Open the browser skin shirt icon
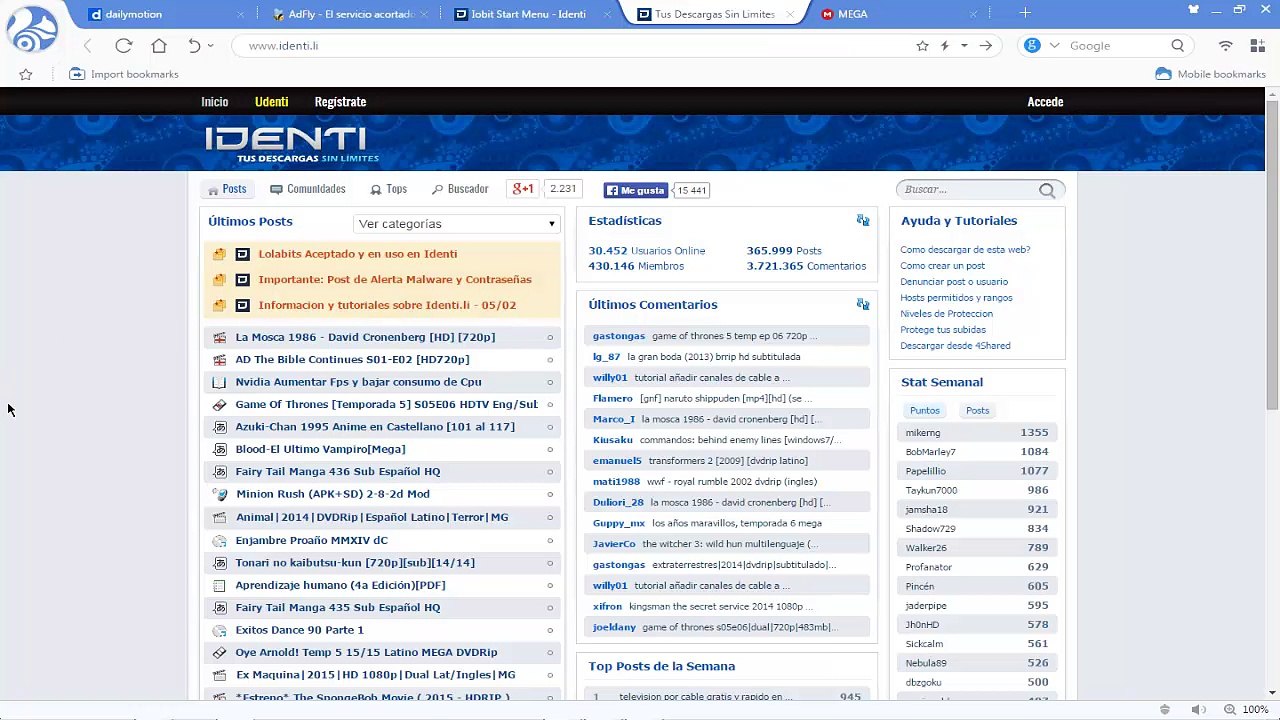 (1193, 10)
